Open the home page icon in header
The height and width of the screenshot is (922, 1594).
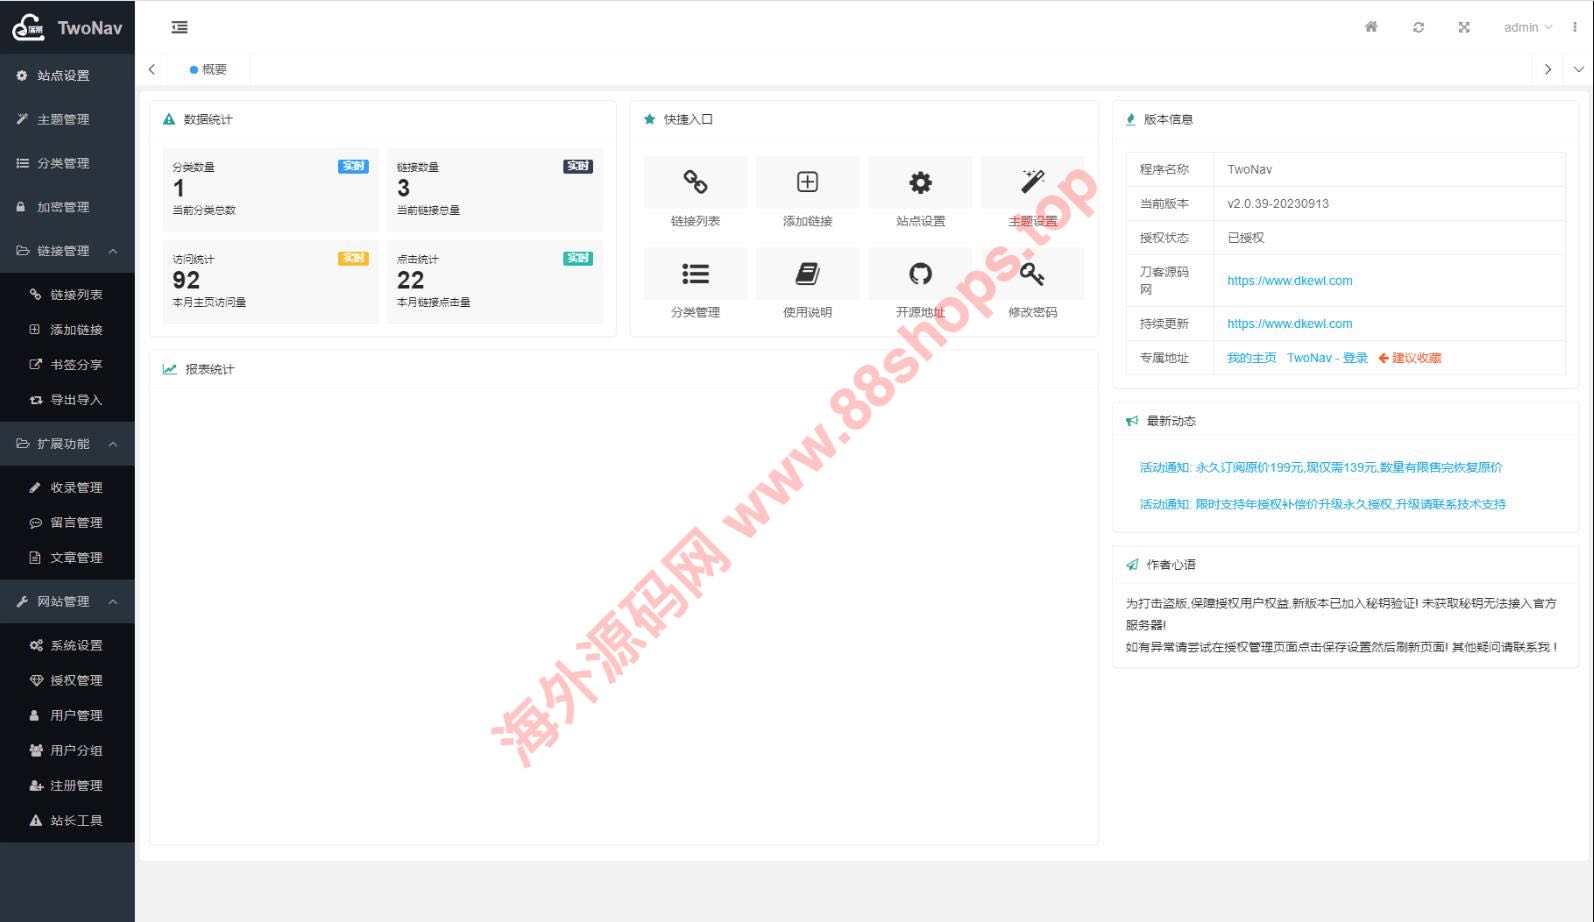(x=1371, y=27)
